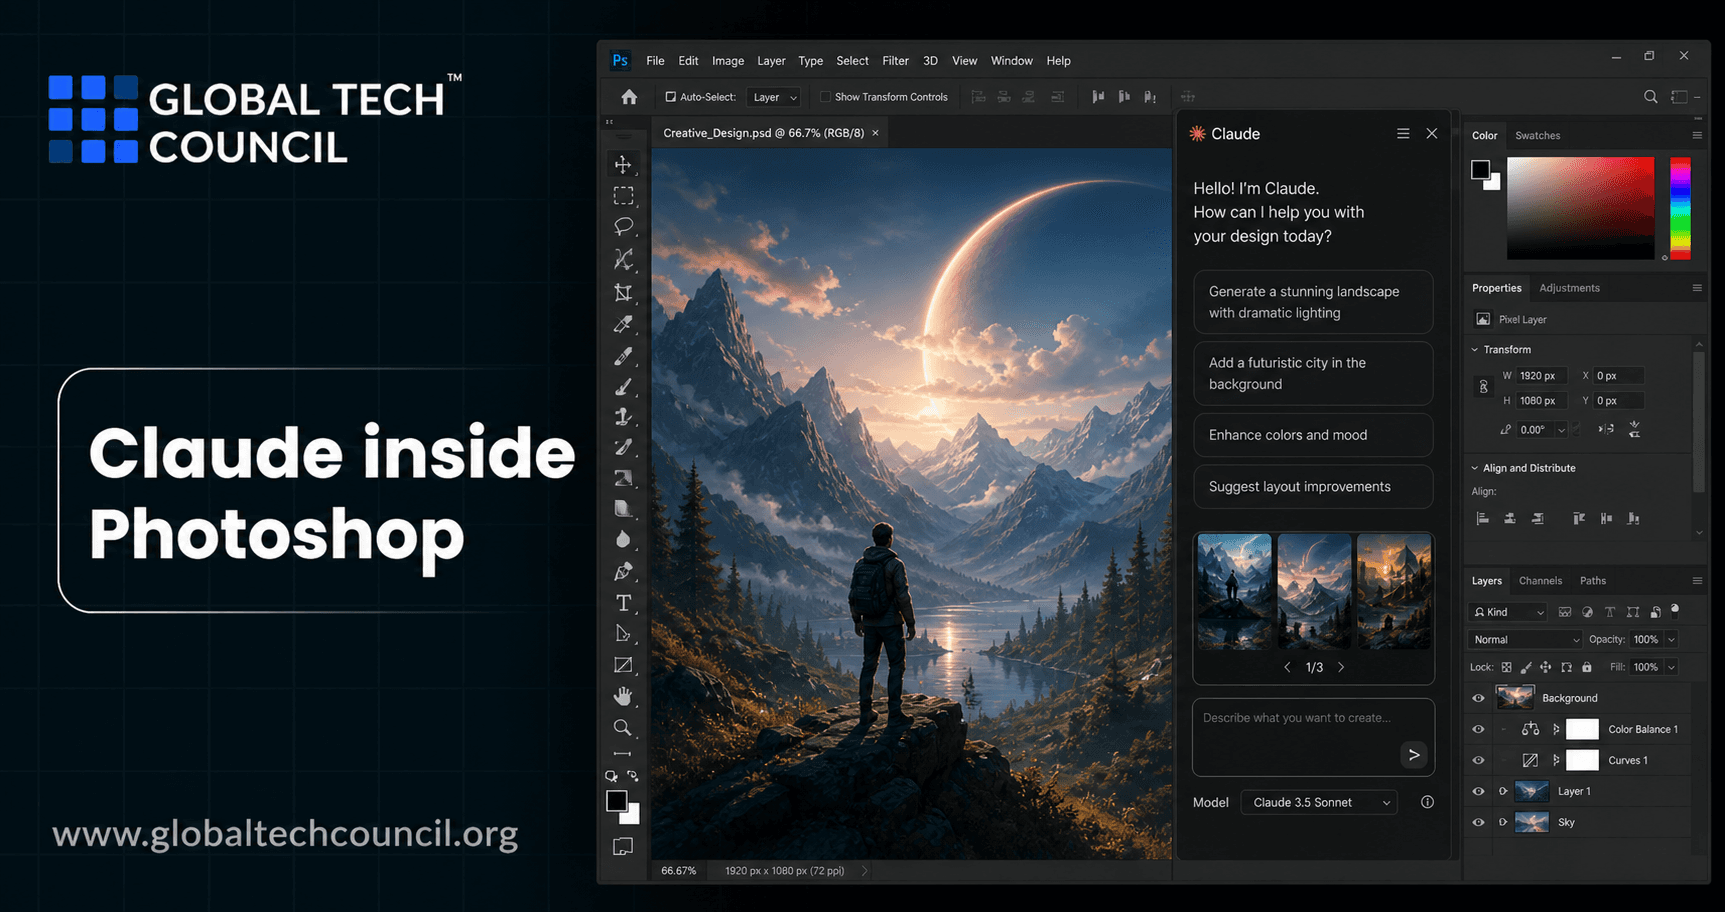Viewport: 1725px width, 912px height.
Task: Collapse the Align and Distribute section
Action: tap(1475, 468)
